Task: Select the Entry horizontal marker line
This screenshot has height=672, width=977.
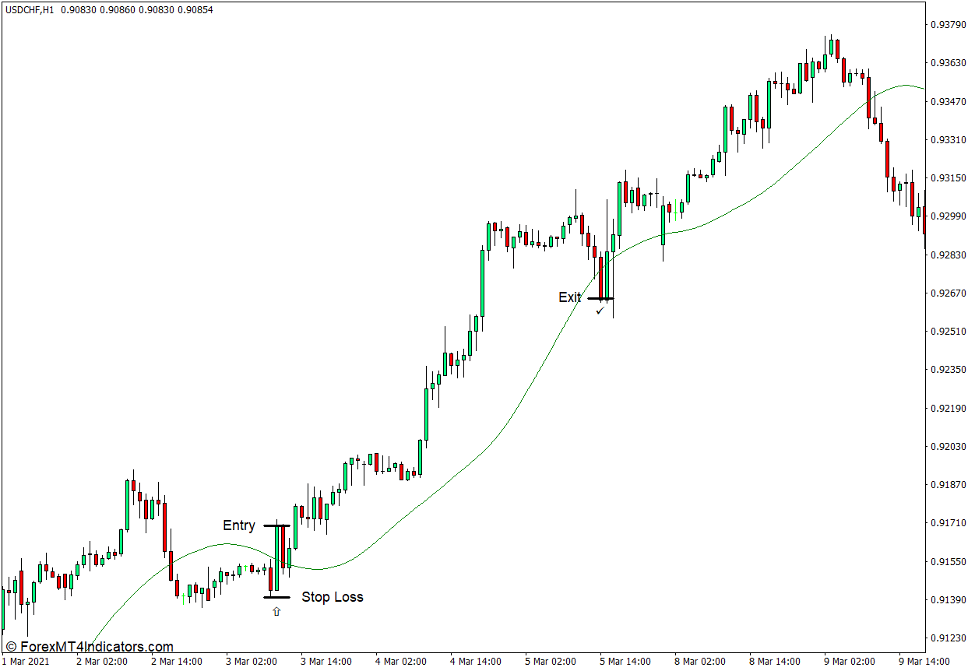Action: click(278, 524)
